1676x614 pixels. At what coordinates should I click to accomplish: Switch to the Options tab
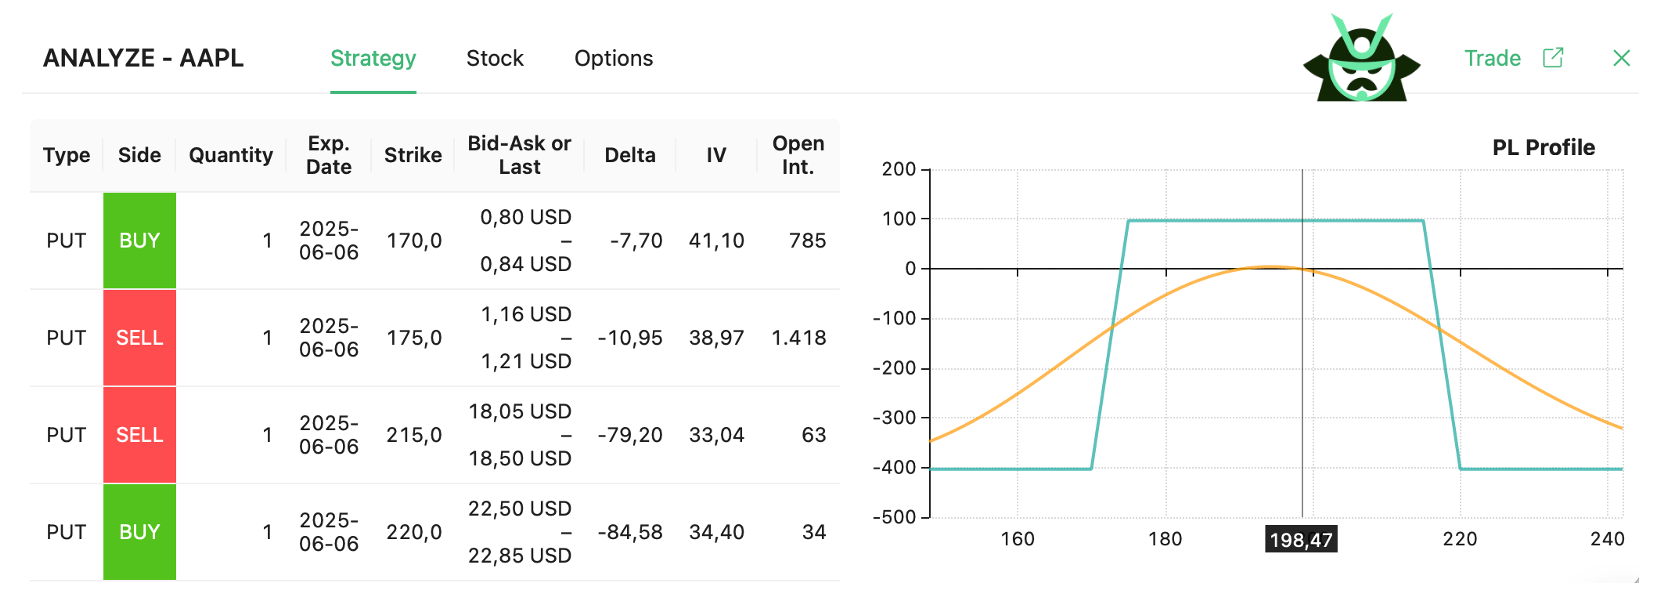[613, 58]
